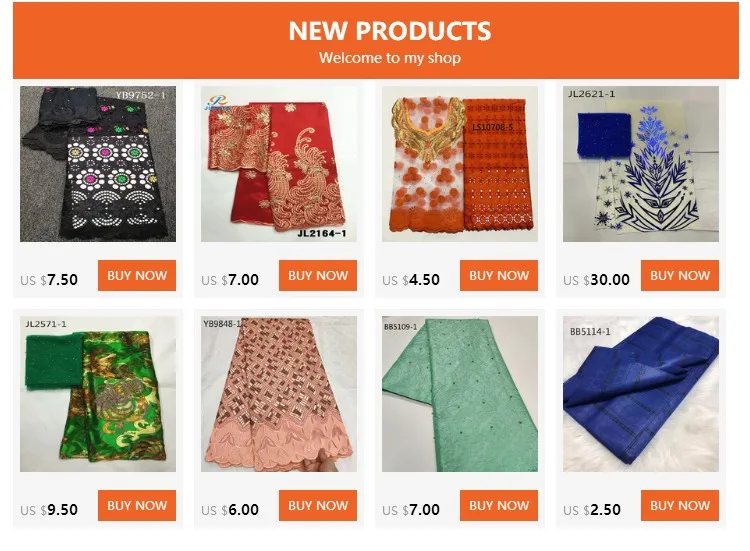Click BUY NOW for the $7.50 item
Screen dimensions: 750x551
(137, 276)
